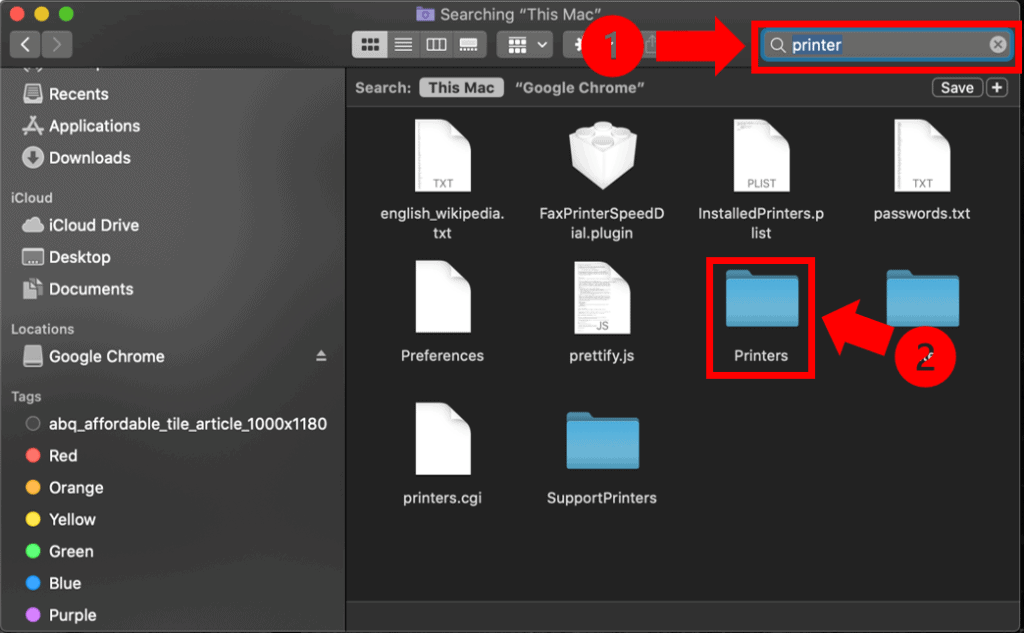This screenshot has width=1024, height=633.
Task: Clear the search field with the x button
Action: click(x=997, y=45)
